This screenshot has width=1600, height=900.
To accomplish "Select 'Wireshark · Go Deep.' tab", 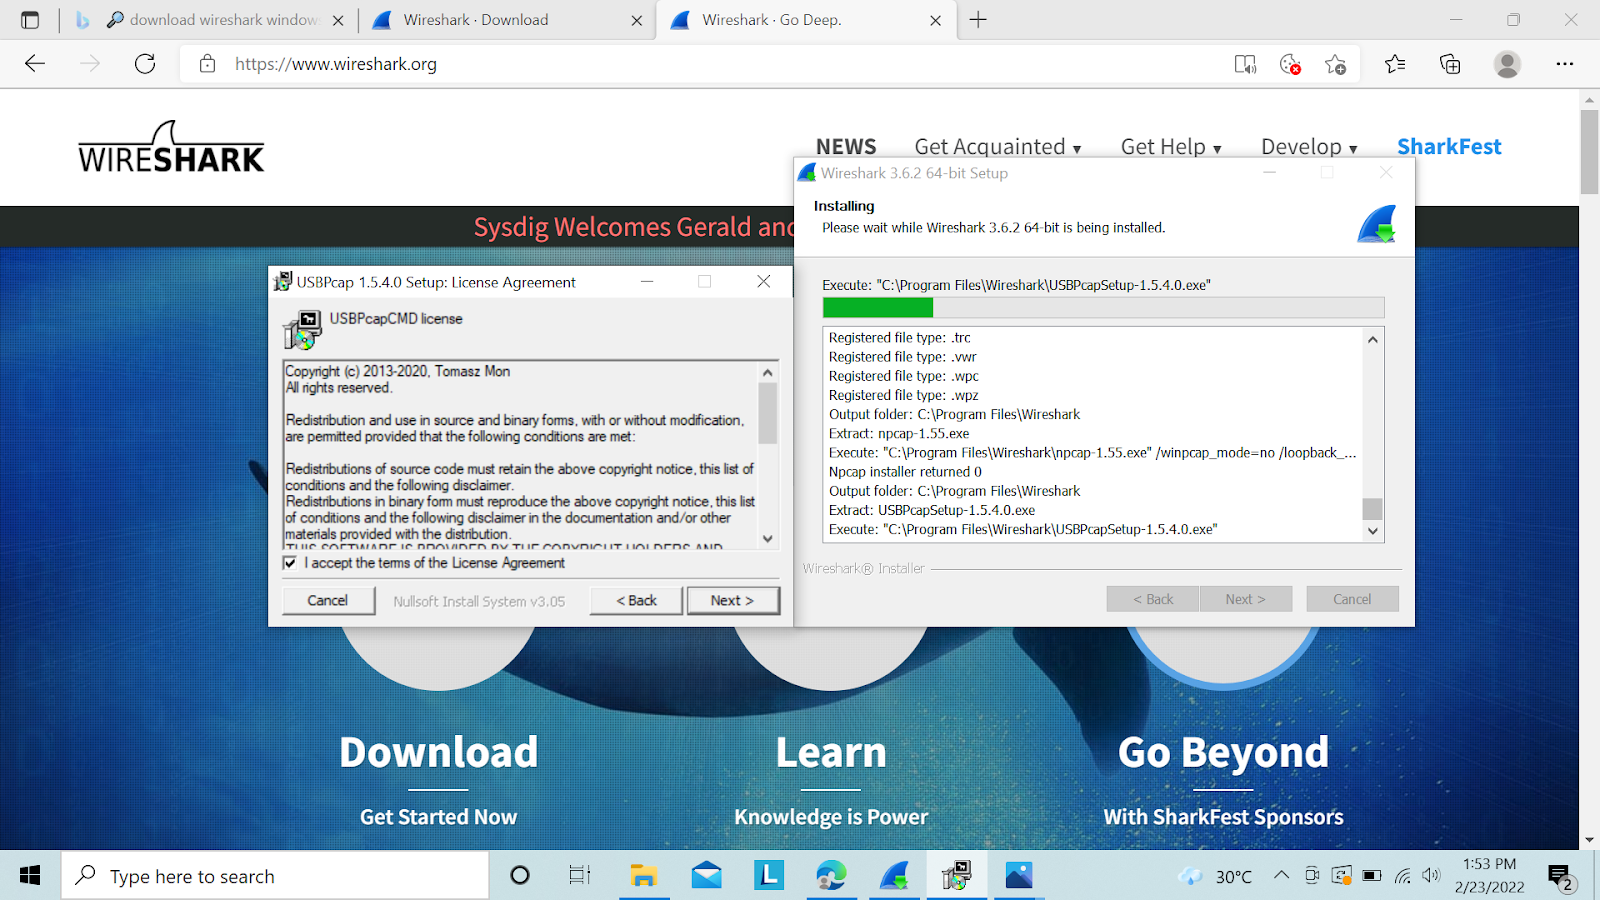I will [x=805, y=20].
